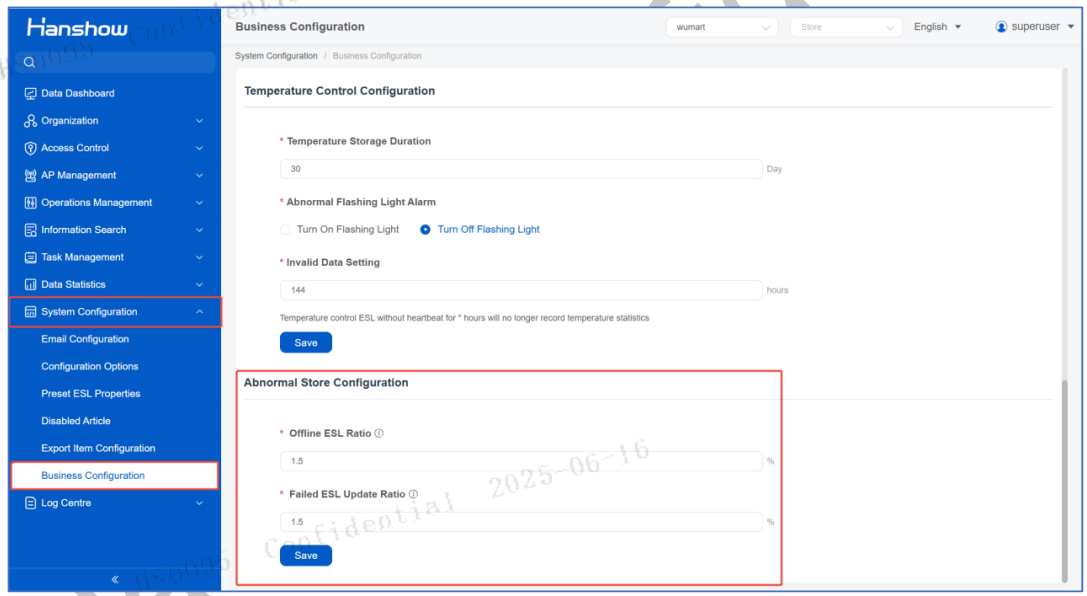Click the System Configuration icon
Image resolution: width=1087 pixels, height=596 pixels.
(31, 312)
